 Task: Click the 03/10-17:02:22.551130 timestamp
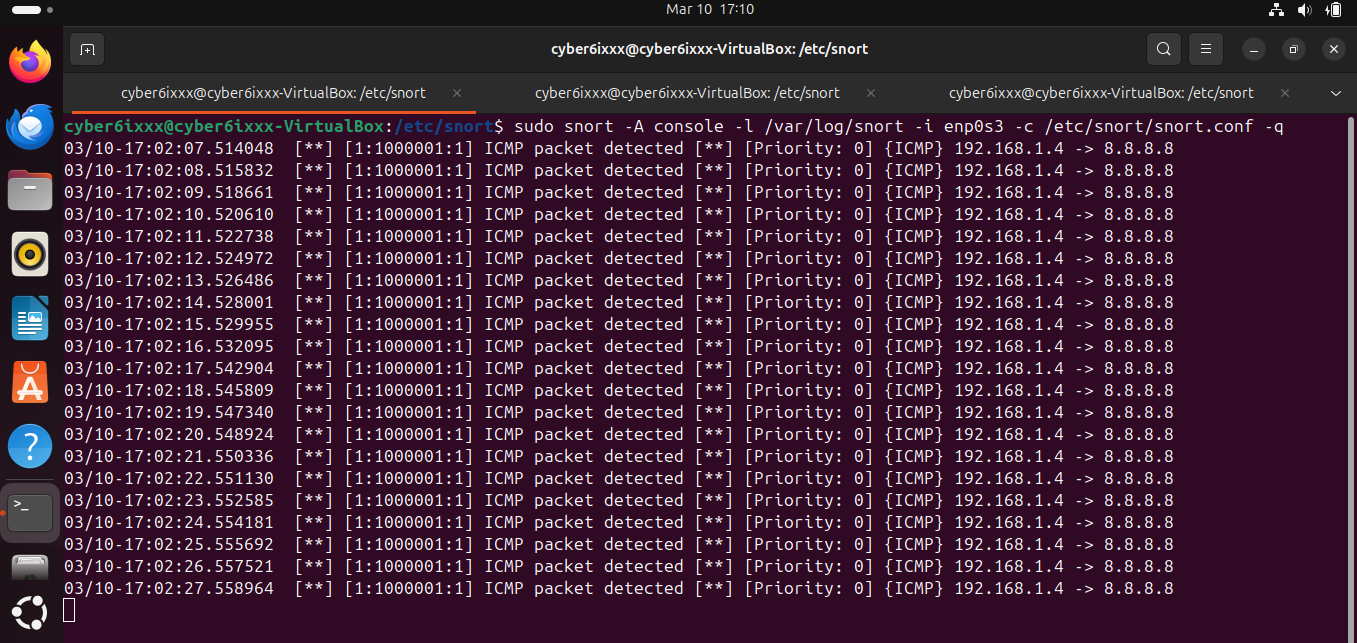click(x=169, y=479)
